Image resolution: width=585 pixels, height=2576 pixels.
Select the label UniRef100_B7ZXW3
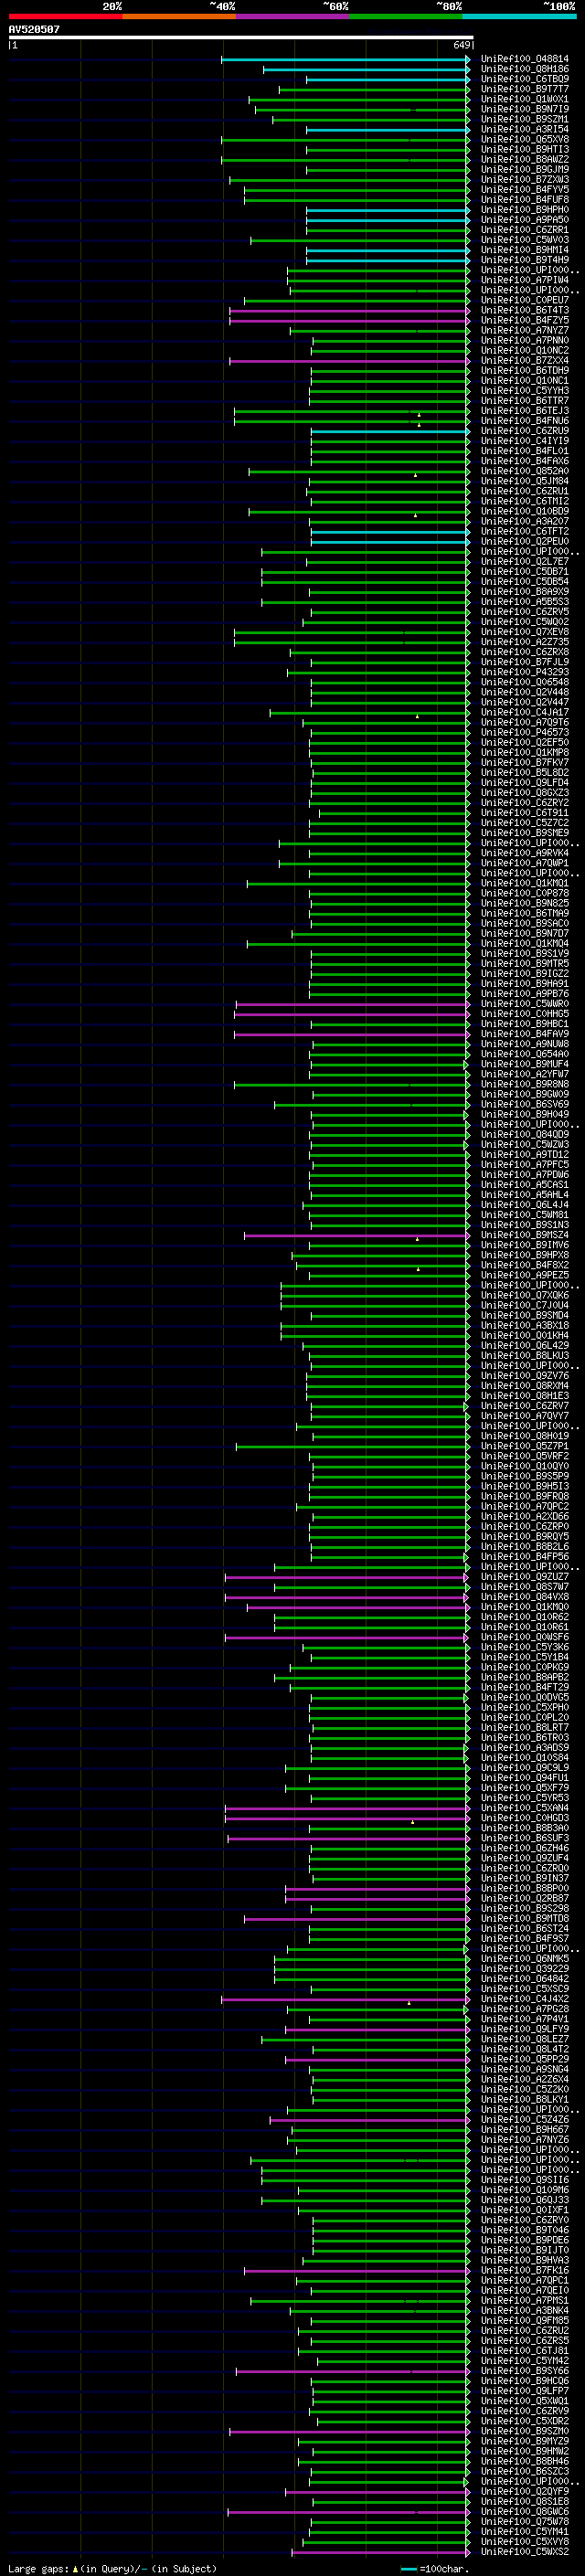[x=524, y=180]
